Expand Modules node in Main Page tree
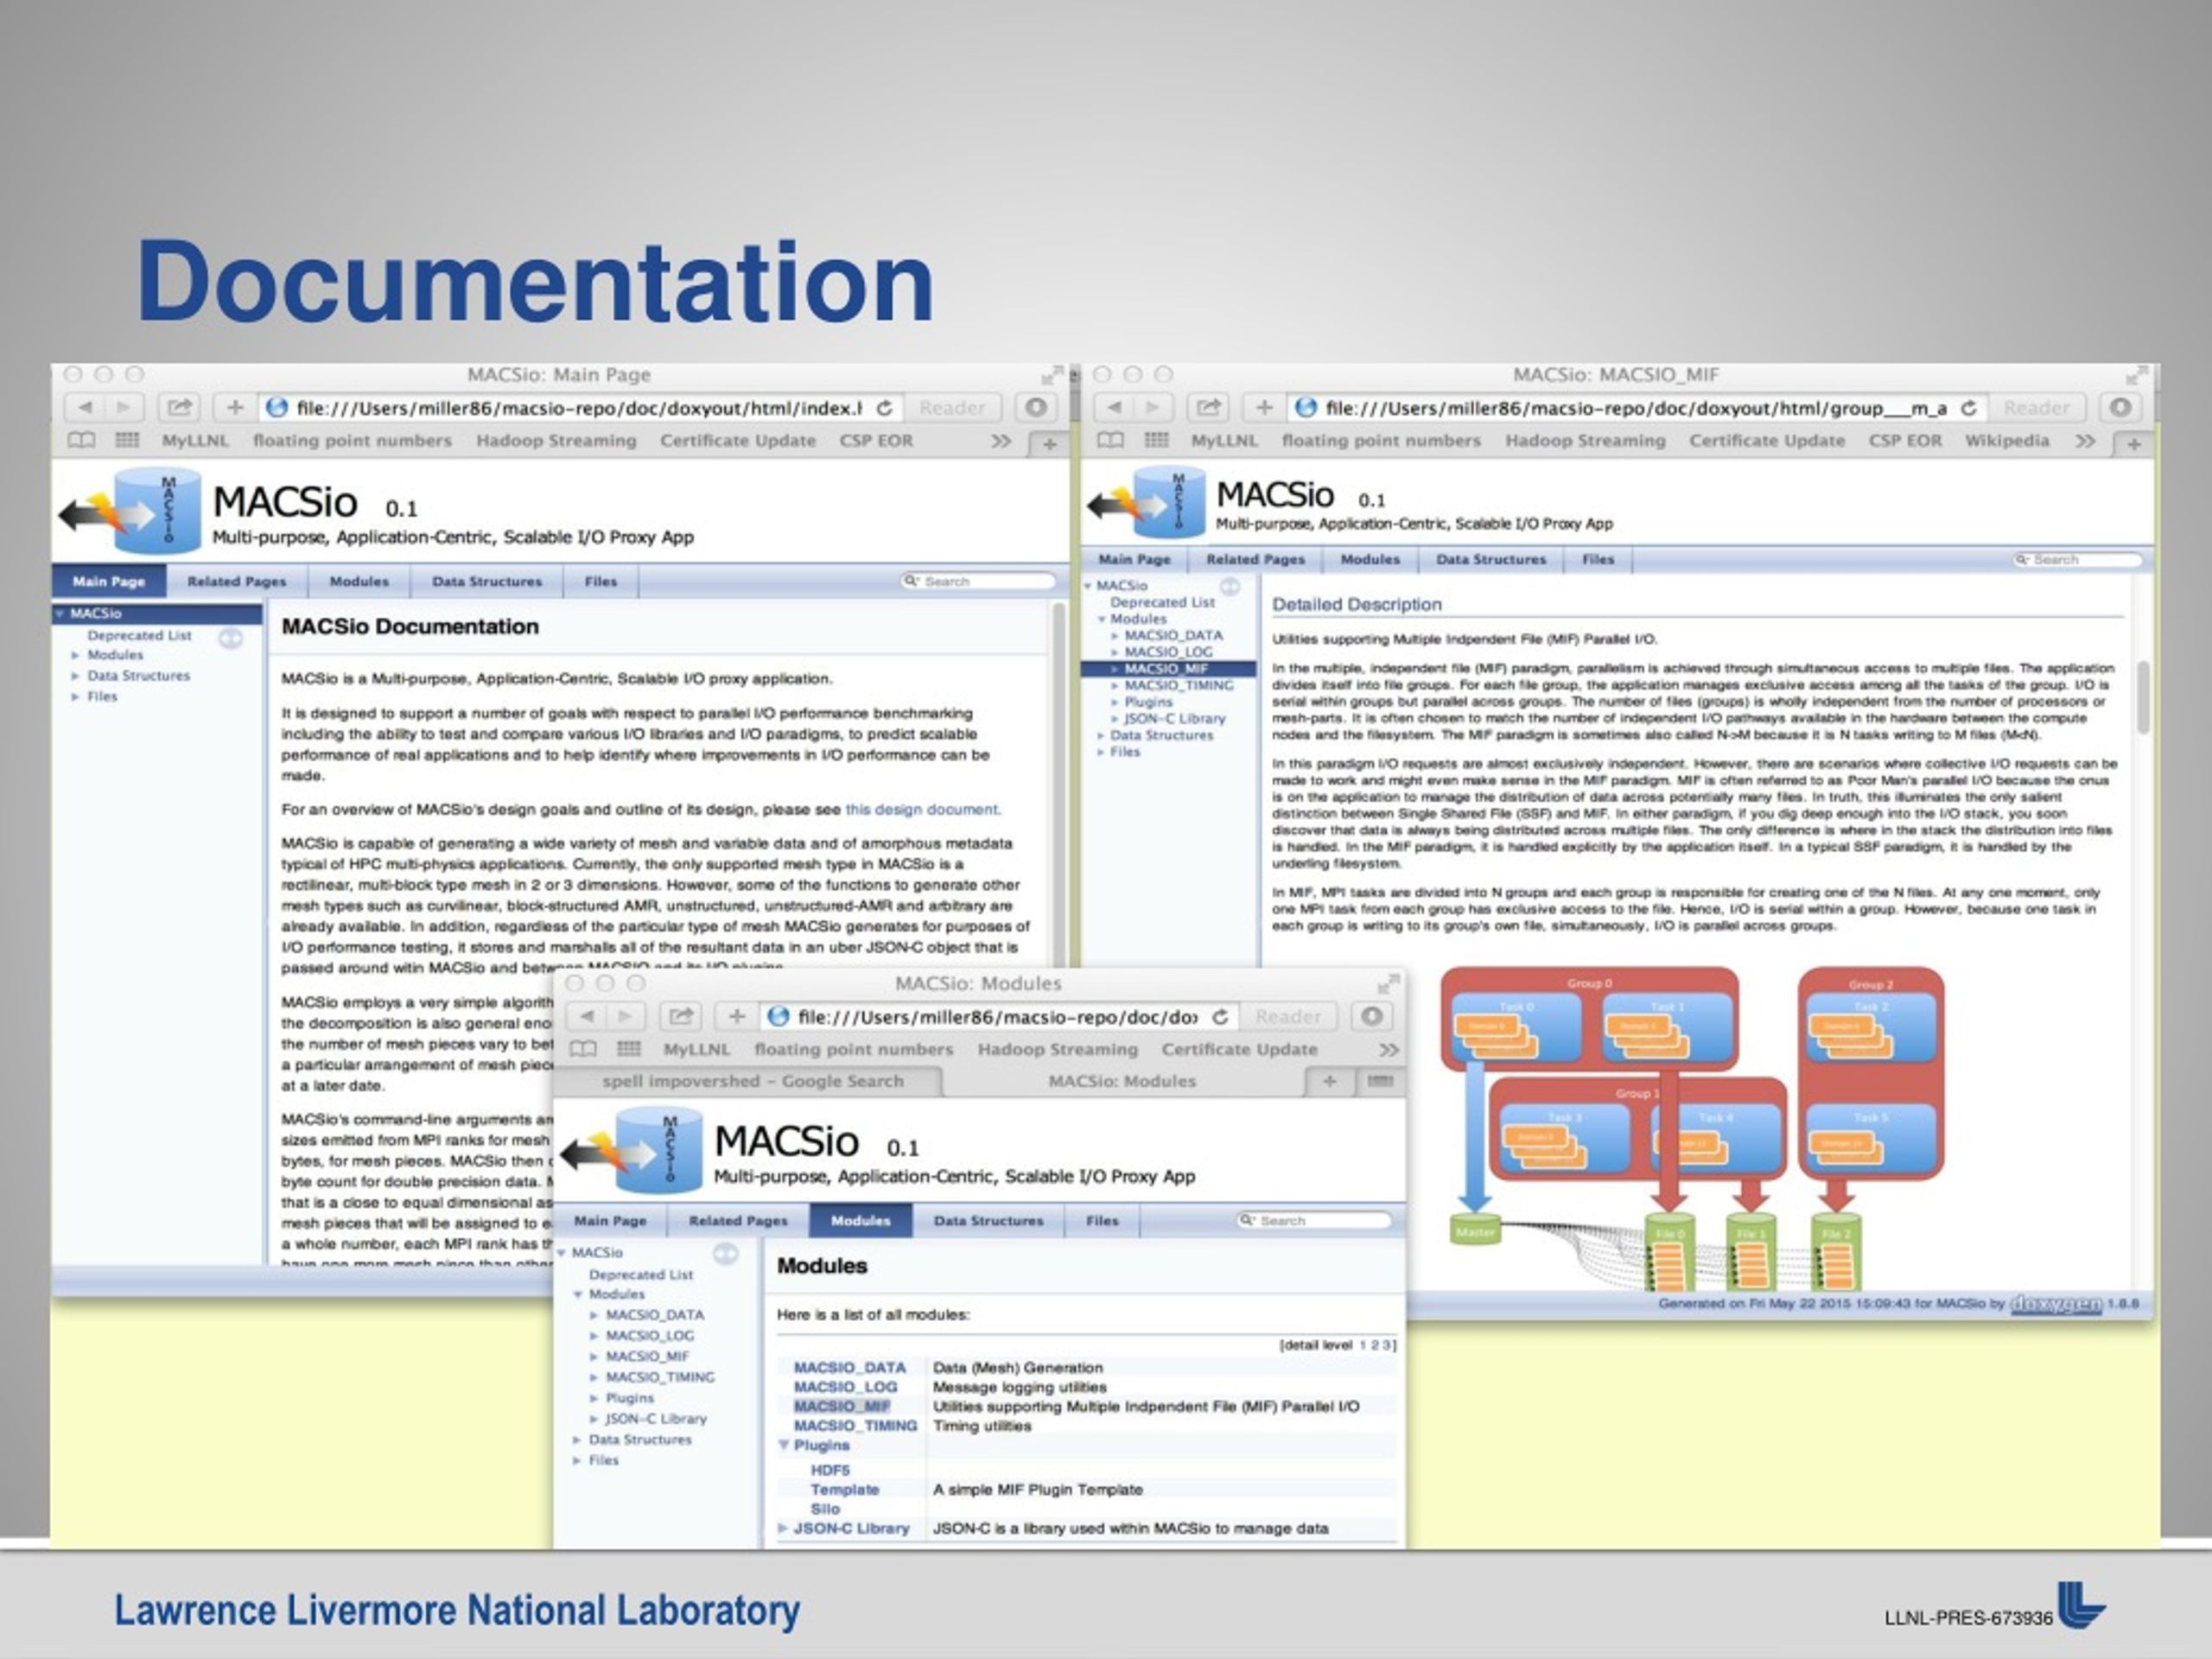This screenshot has height=1659, width=2212. [x=75, y=655]
